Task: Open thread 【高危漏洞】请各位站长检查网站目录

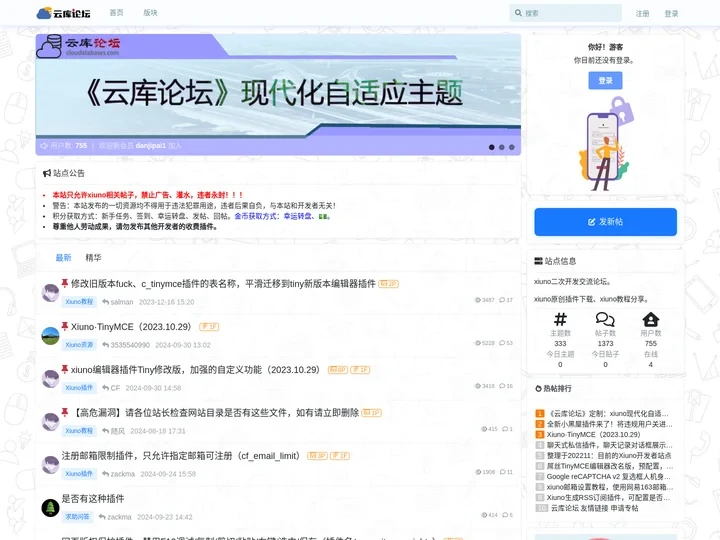Action: 216,413
